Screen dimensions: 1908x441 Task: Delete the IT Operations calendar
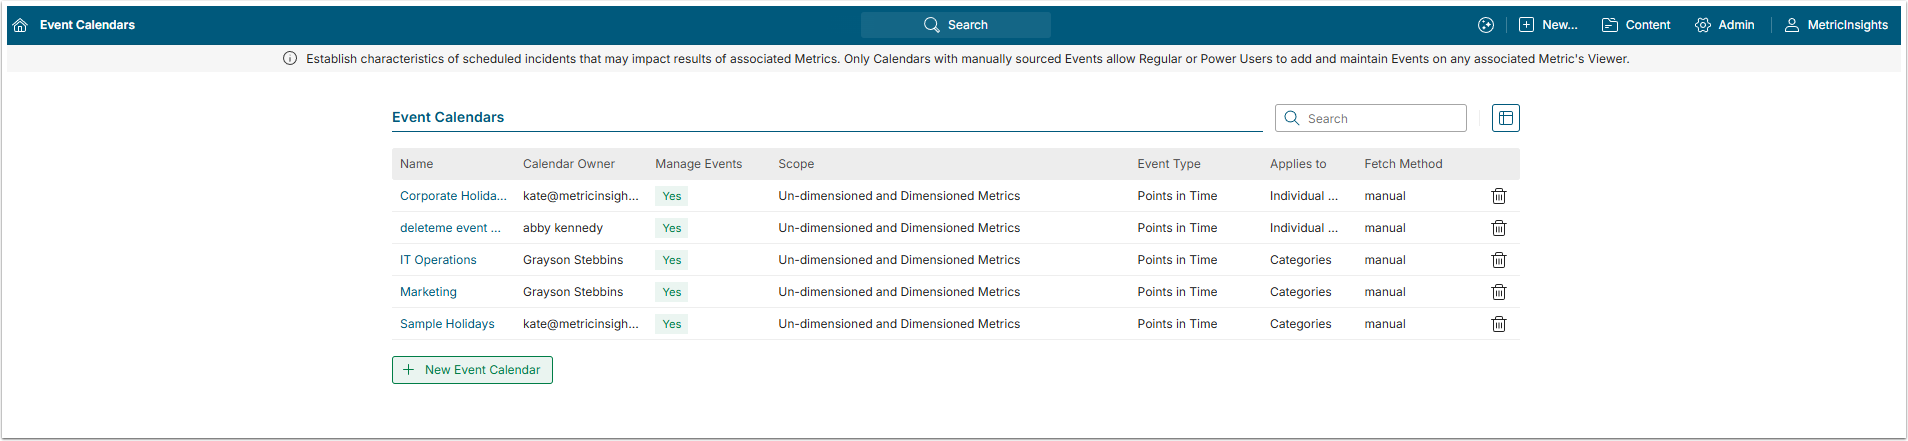click(1499, 260)
